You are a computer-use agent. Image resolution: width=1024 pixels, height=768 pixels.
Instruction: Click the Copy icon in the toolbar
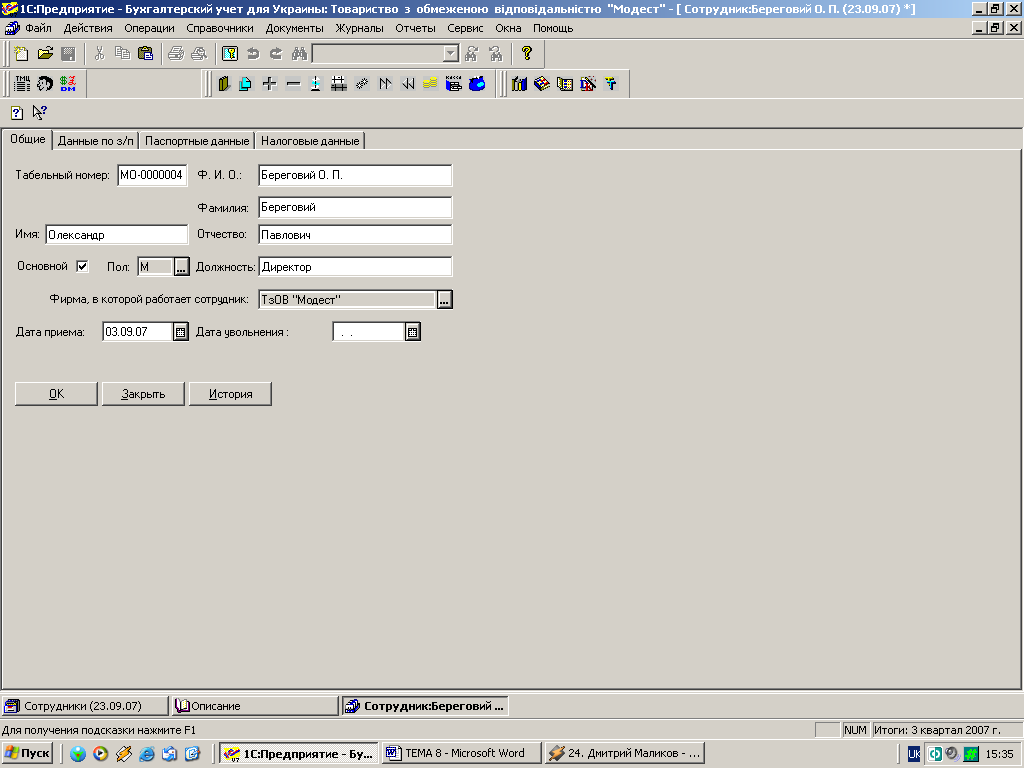tap(122, 54)
